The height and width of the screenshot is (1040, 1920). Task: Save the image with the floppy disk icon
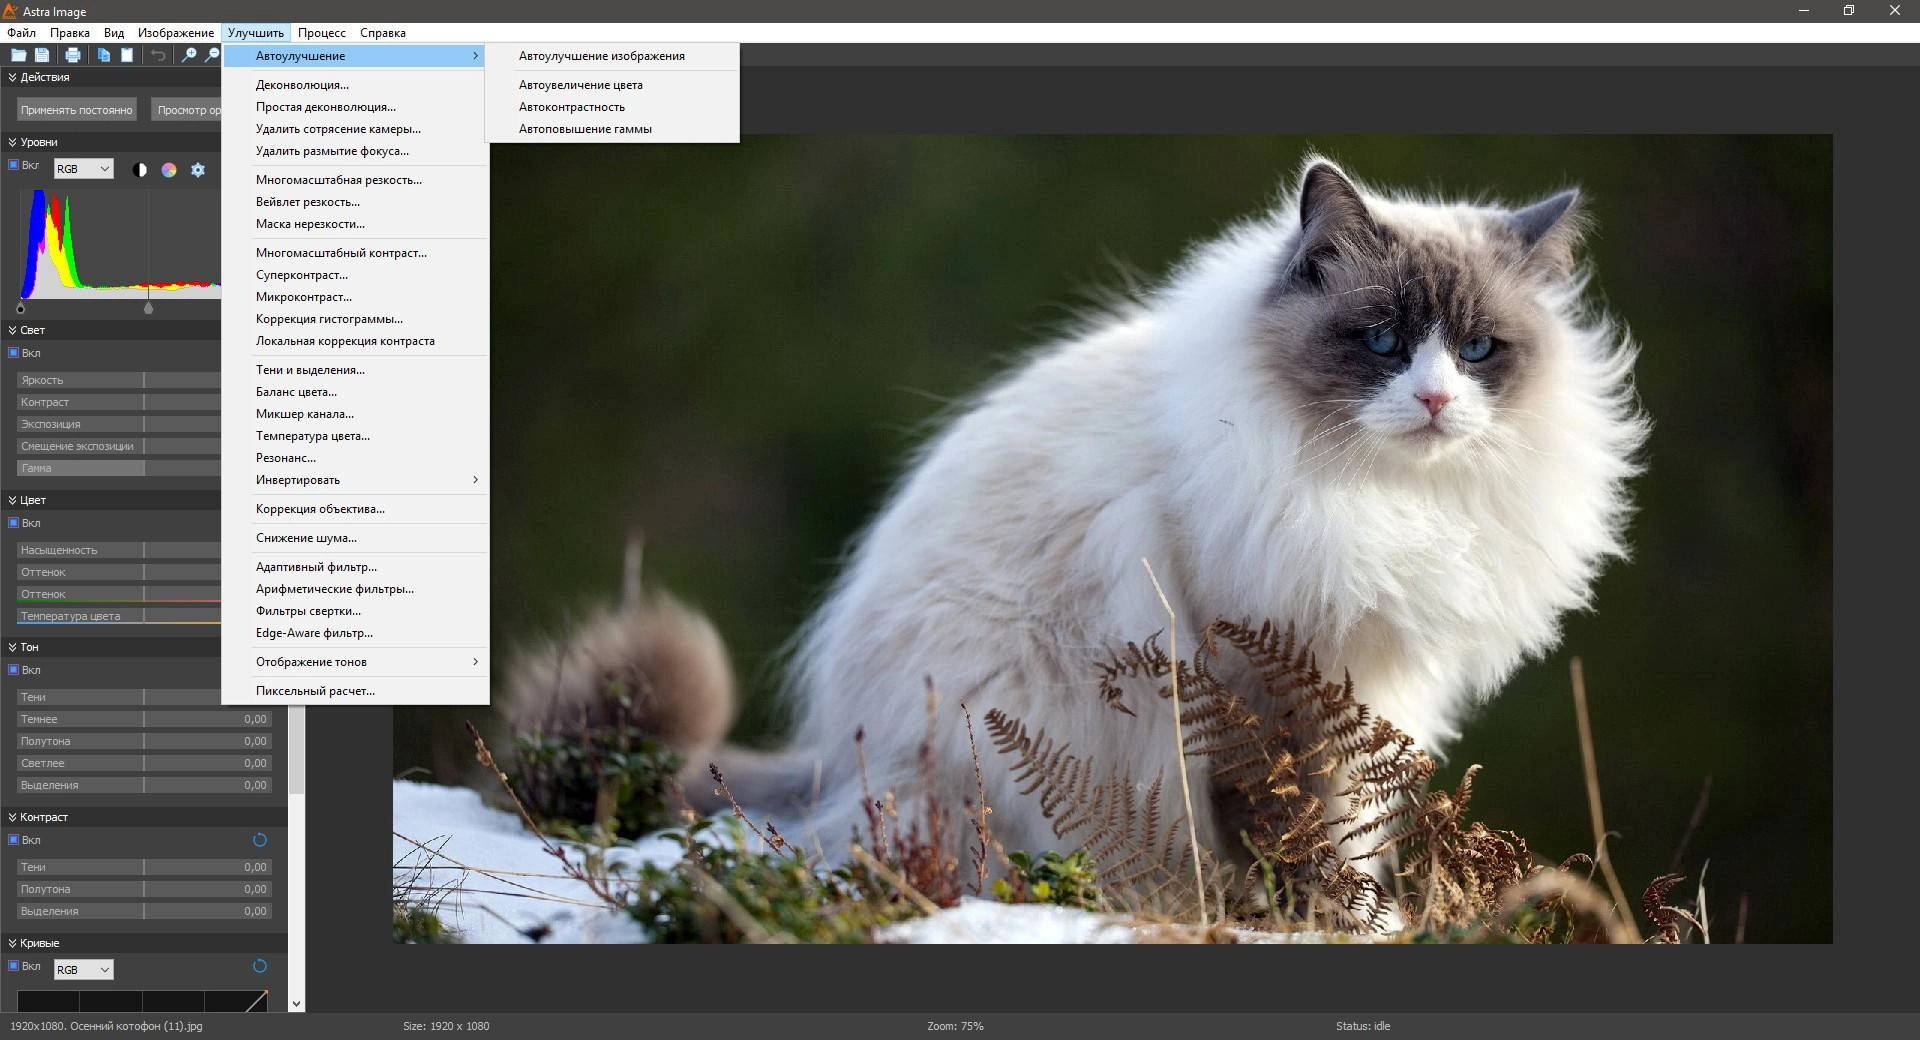pos(42,55)
